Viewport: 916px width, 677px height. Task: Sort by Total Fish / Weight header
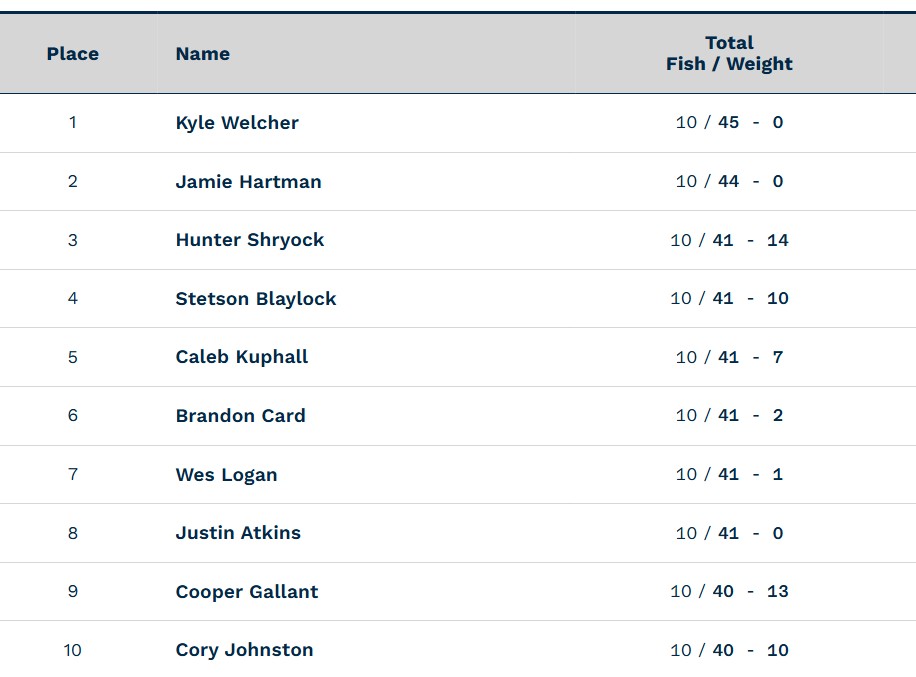[x=729, y=54]
